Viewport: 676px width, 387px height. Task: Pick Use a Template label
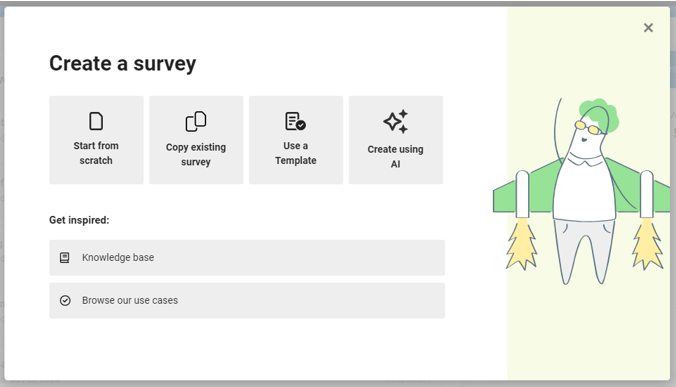[x=296, y=153]
